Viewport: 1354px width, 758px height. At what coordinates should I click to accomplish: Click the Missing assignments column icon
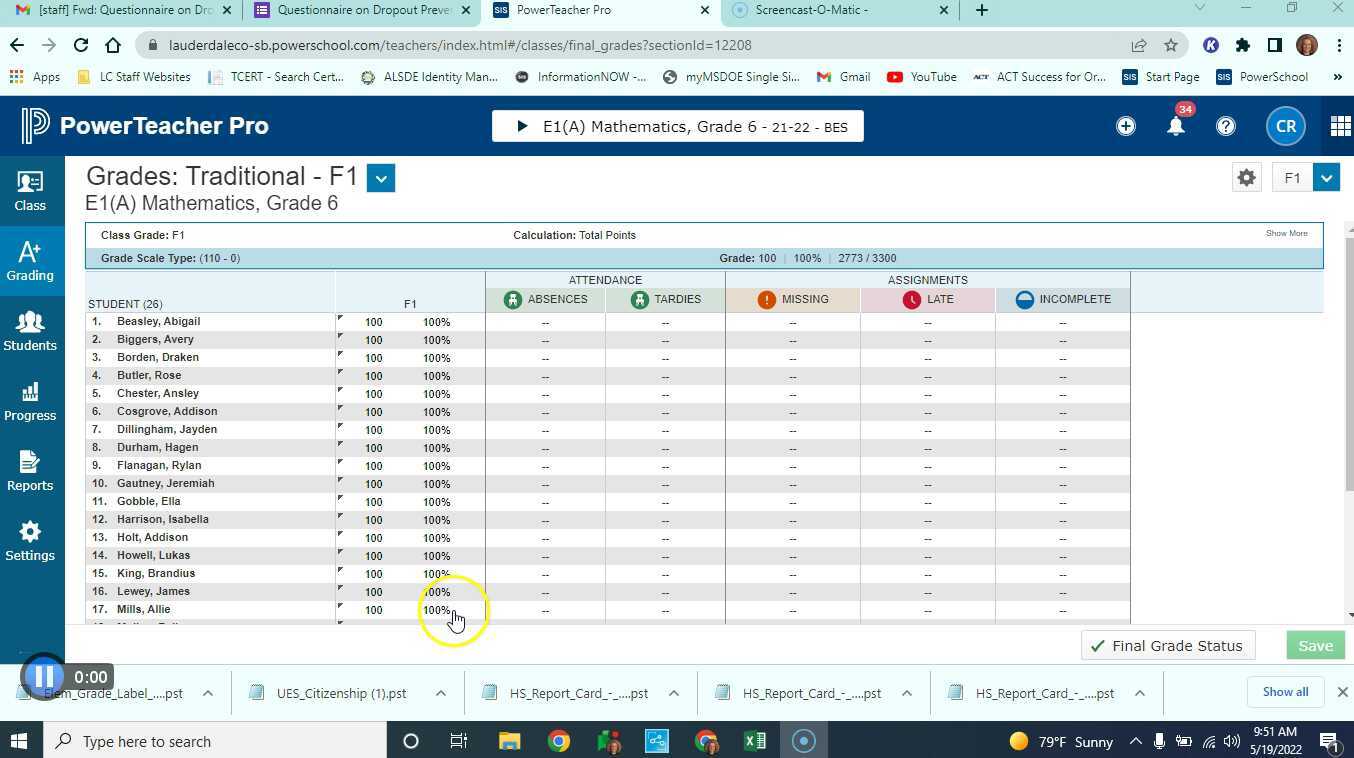[x=765, y=299]
